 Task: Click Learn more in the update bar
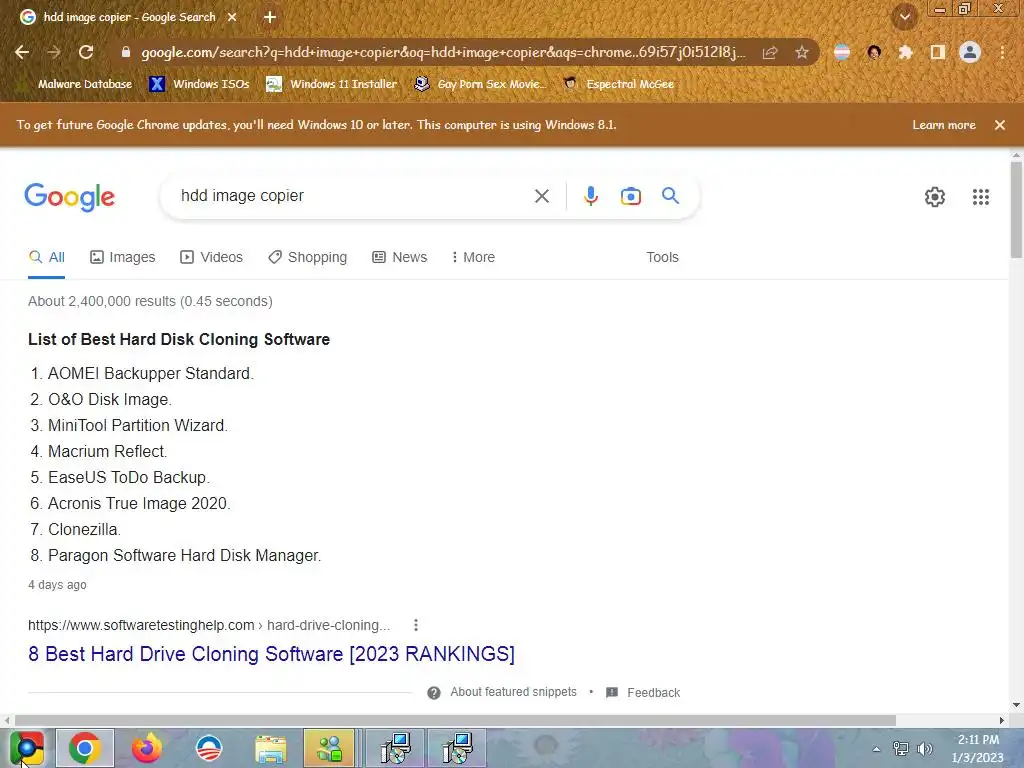(x=944, y=125)
